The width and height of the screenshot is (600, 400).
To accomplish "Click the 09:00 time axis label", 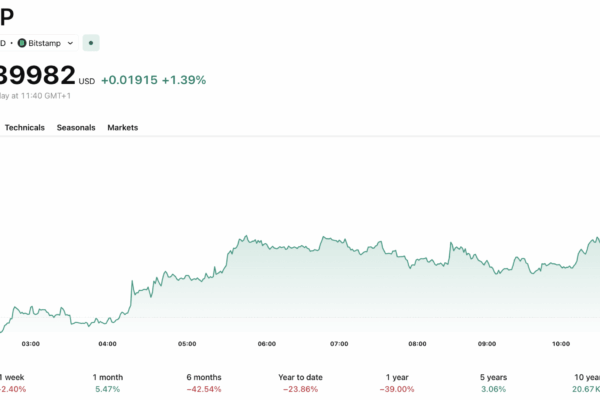I will [487, 344].
